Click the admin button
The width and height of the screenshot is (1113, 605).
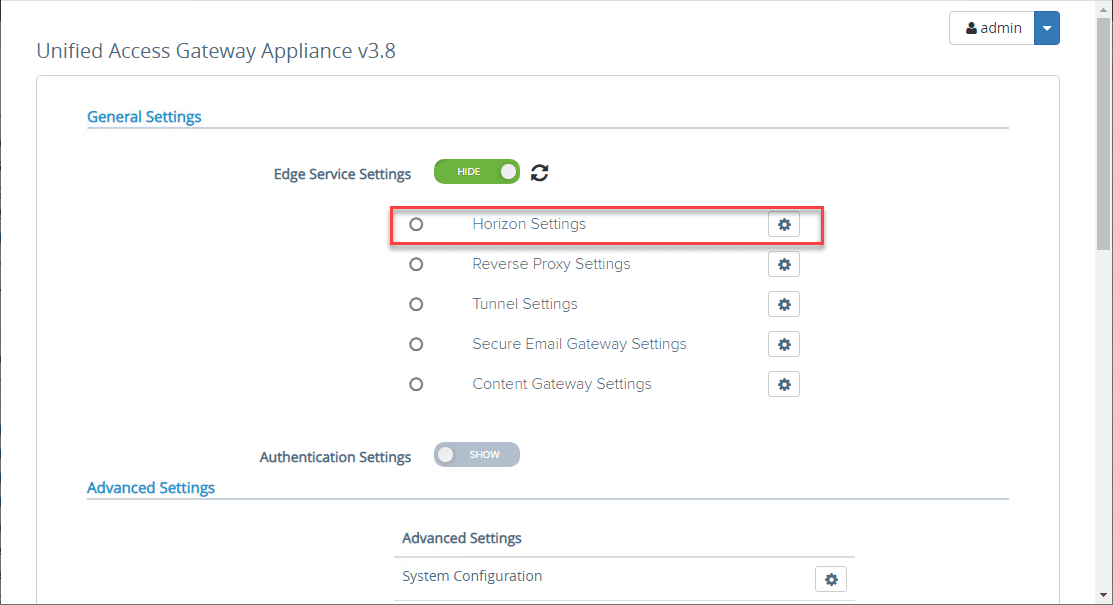point(992,27)
